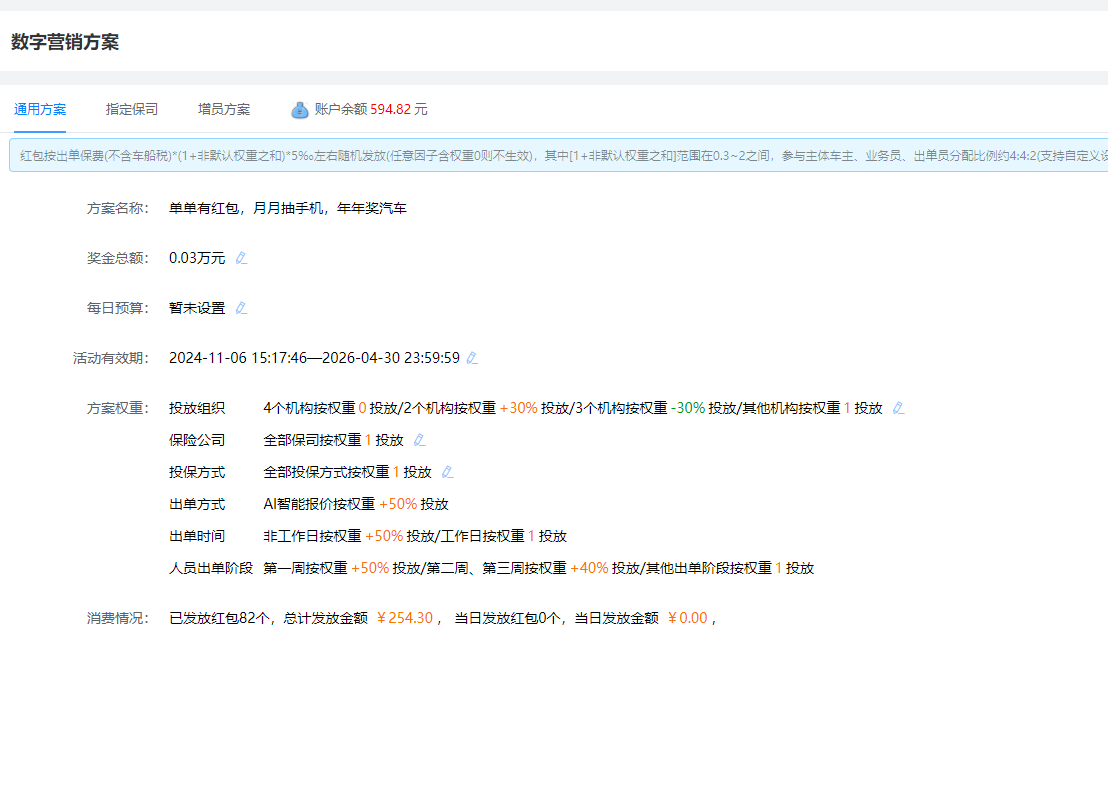Click the 全部投保方式按权重 1 投放 text

tap(347, 472)
